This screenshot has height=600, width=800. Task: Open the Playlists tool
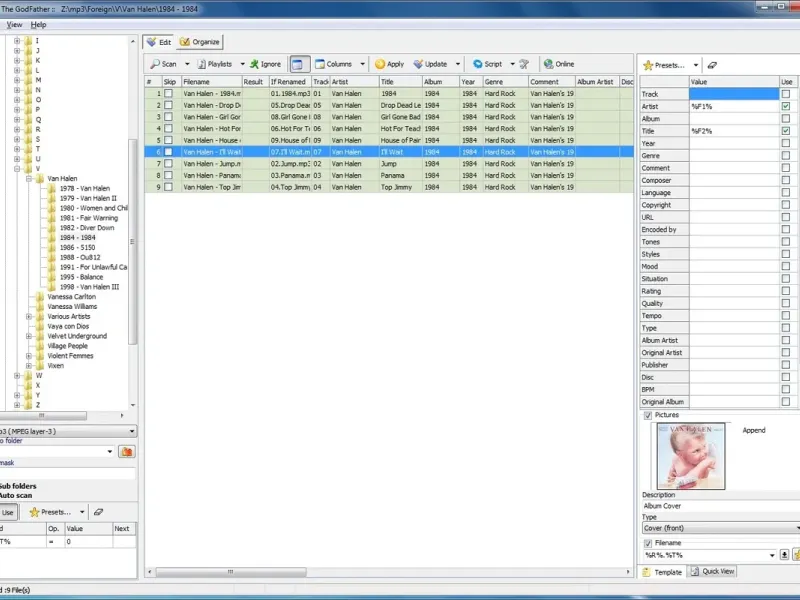tap(215, 64)
